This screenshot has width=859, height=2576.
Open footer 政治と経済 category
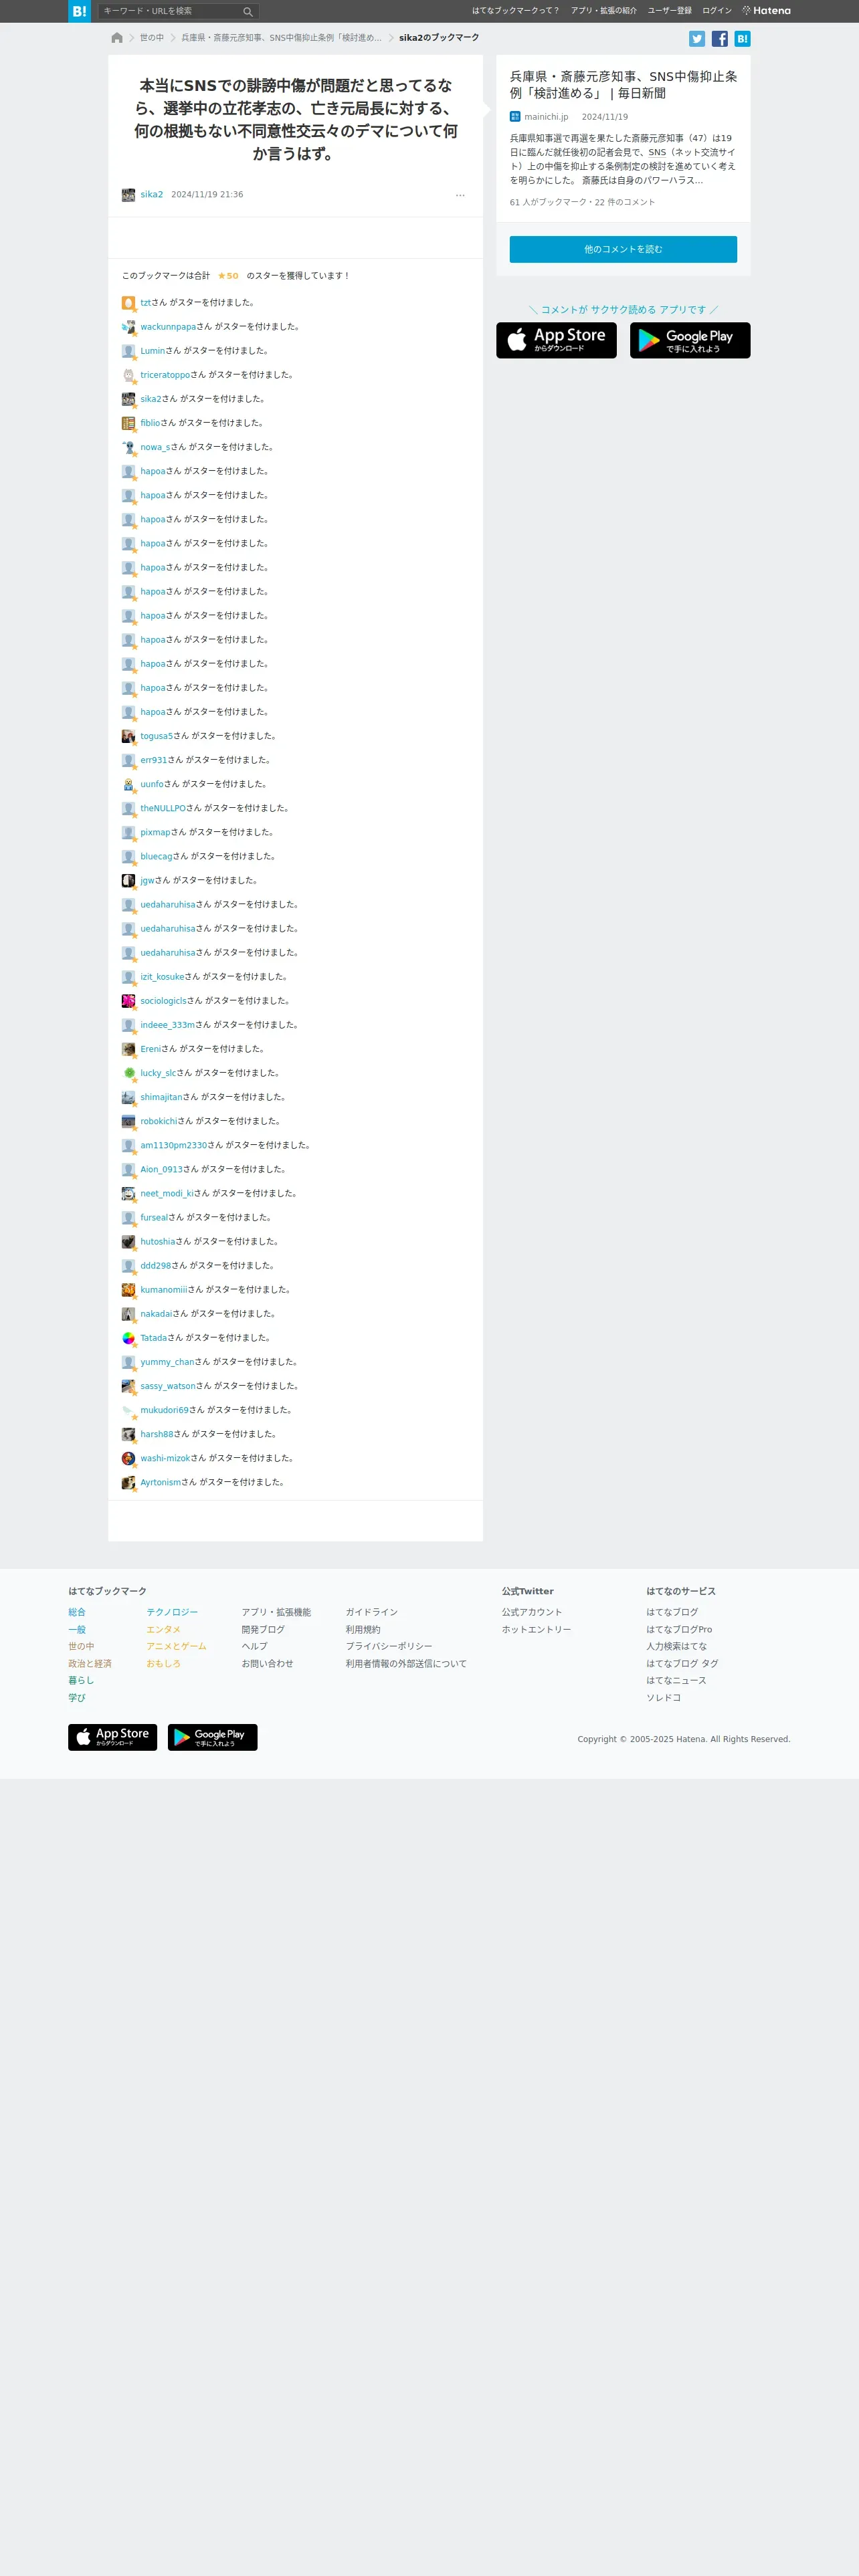pyautogui.click(x=90, y=1663)
